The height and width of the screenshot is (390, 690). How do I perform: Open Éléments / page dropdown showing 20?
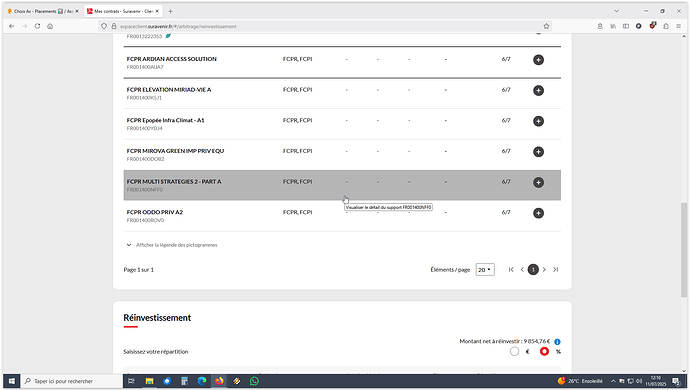click(485, 270)
